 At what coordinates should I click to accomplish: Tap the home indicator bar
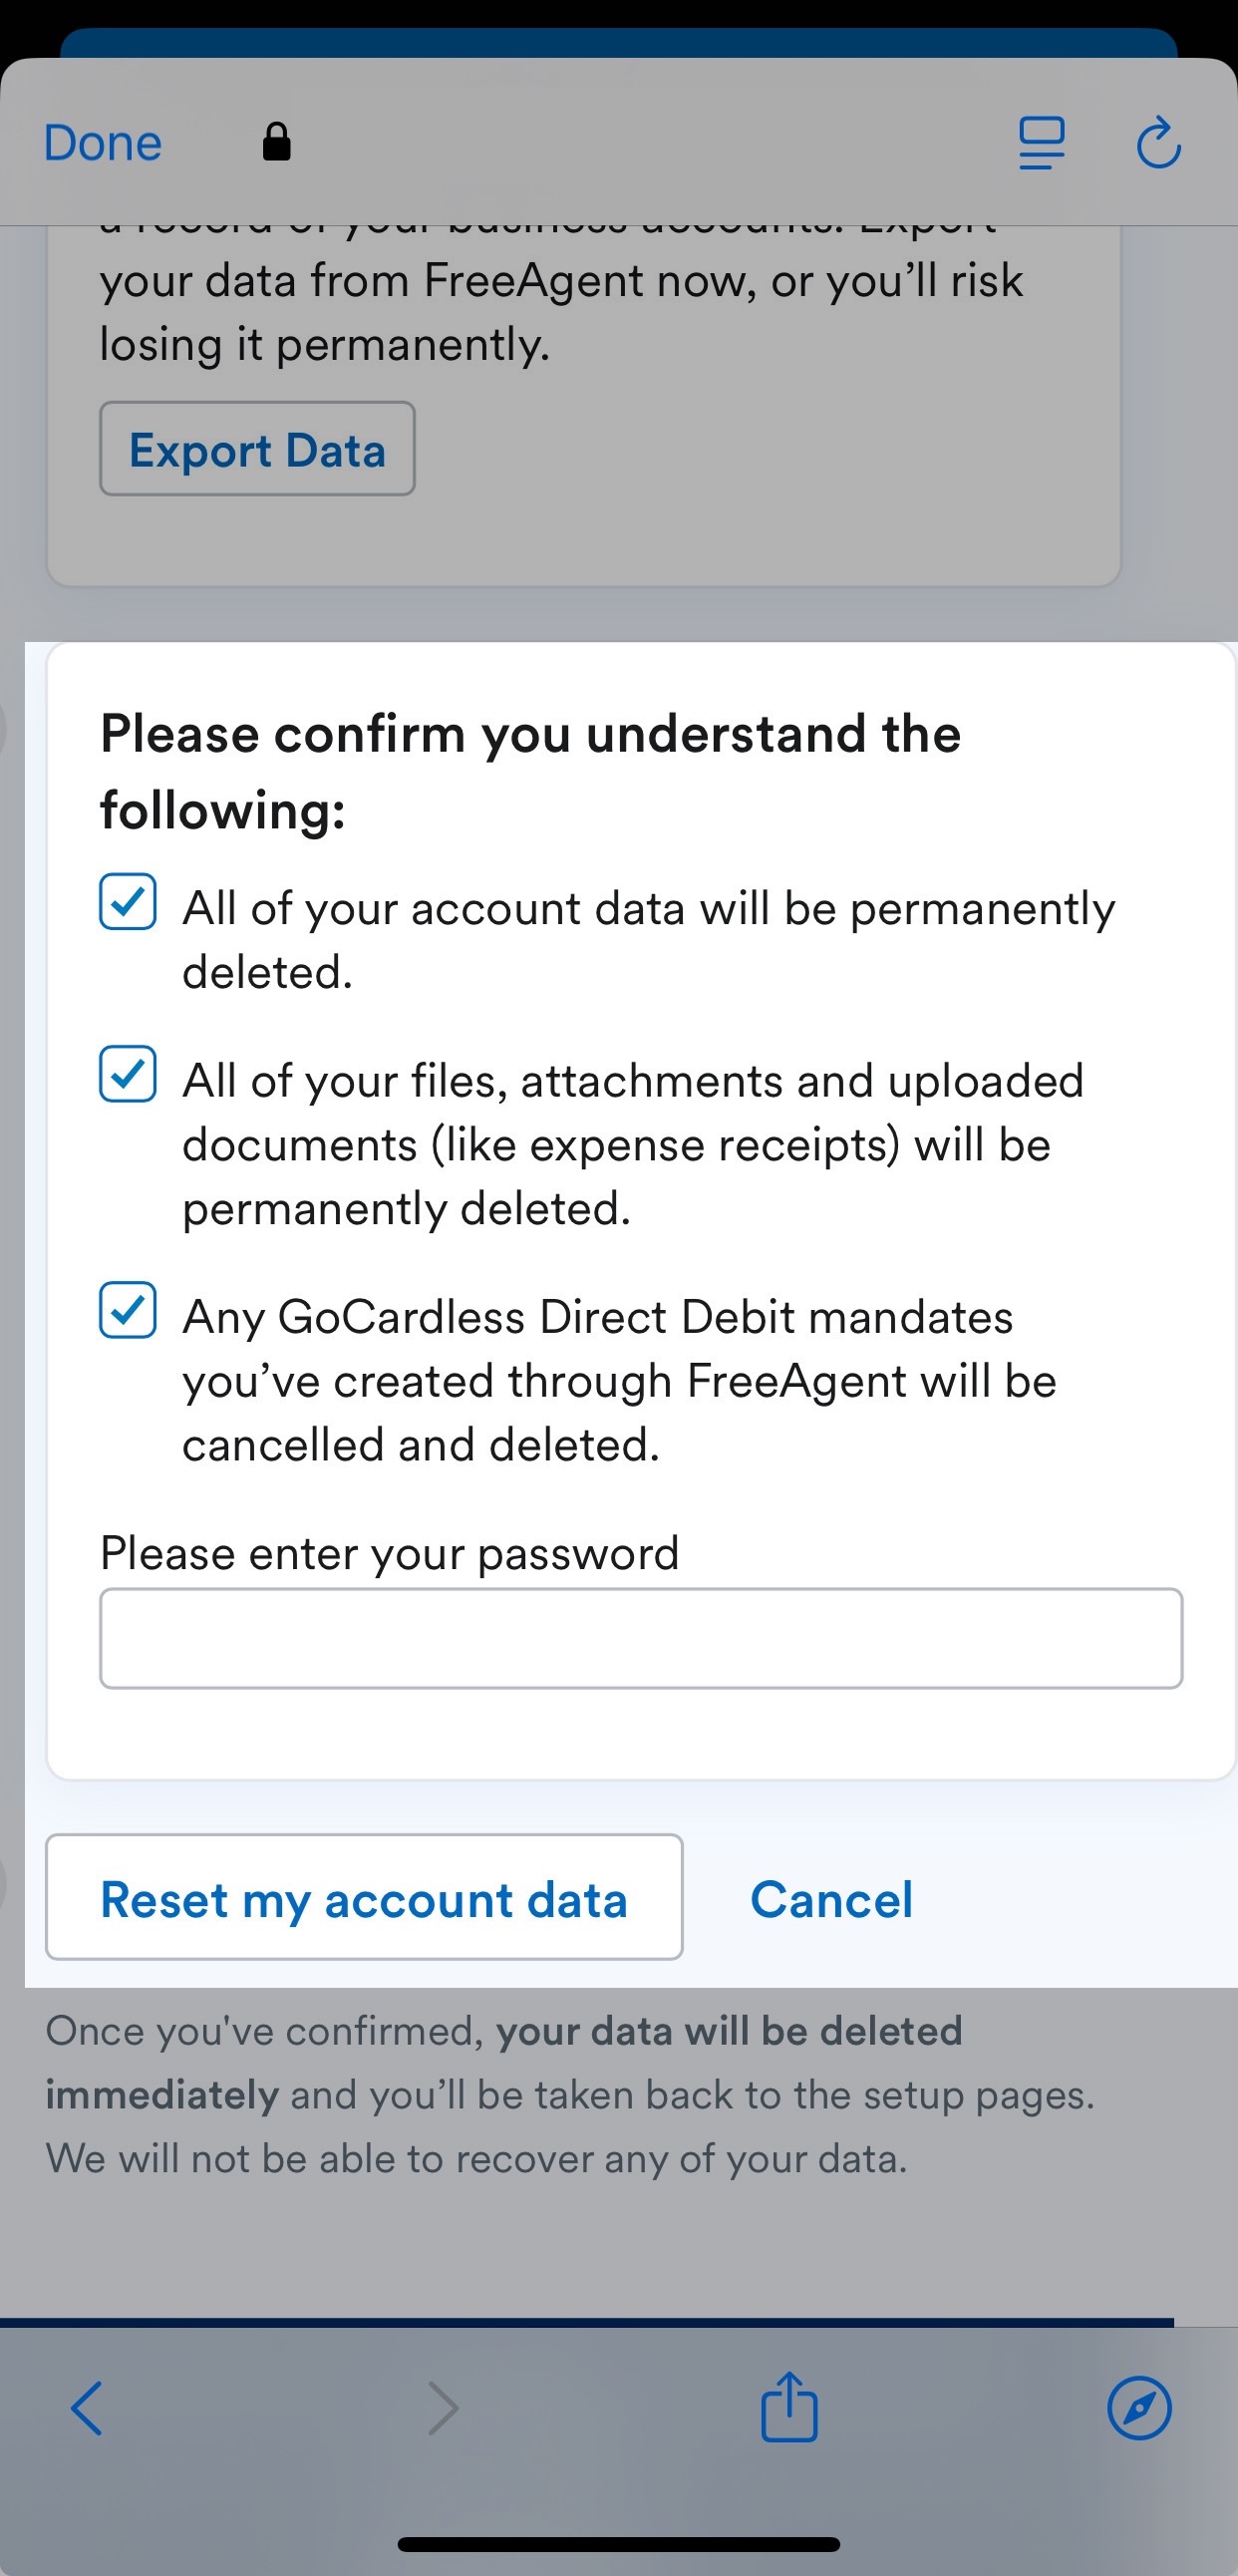pos(618,2544)
